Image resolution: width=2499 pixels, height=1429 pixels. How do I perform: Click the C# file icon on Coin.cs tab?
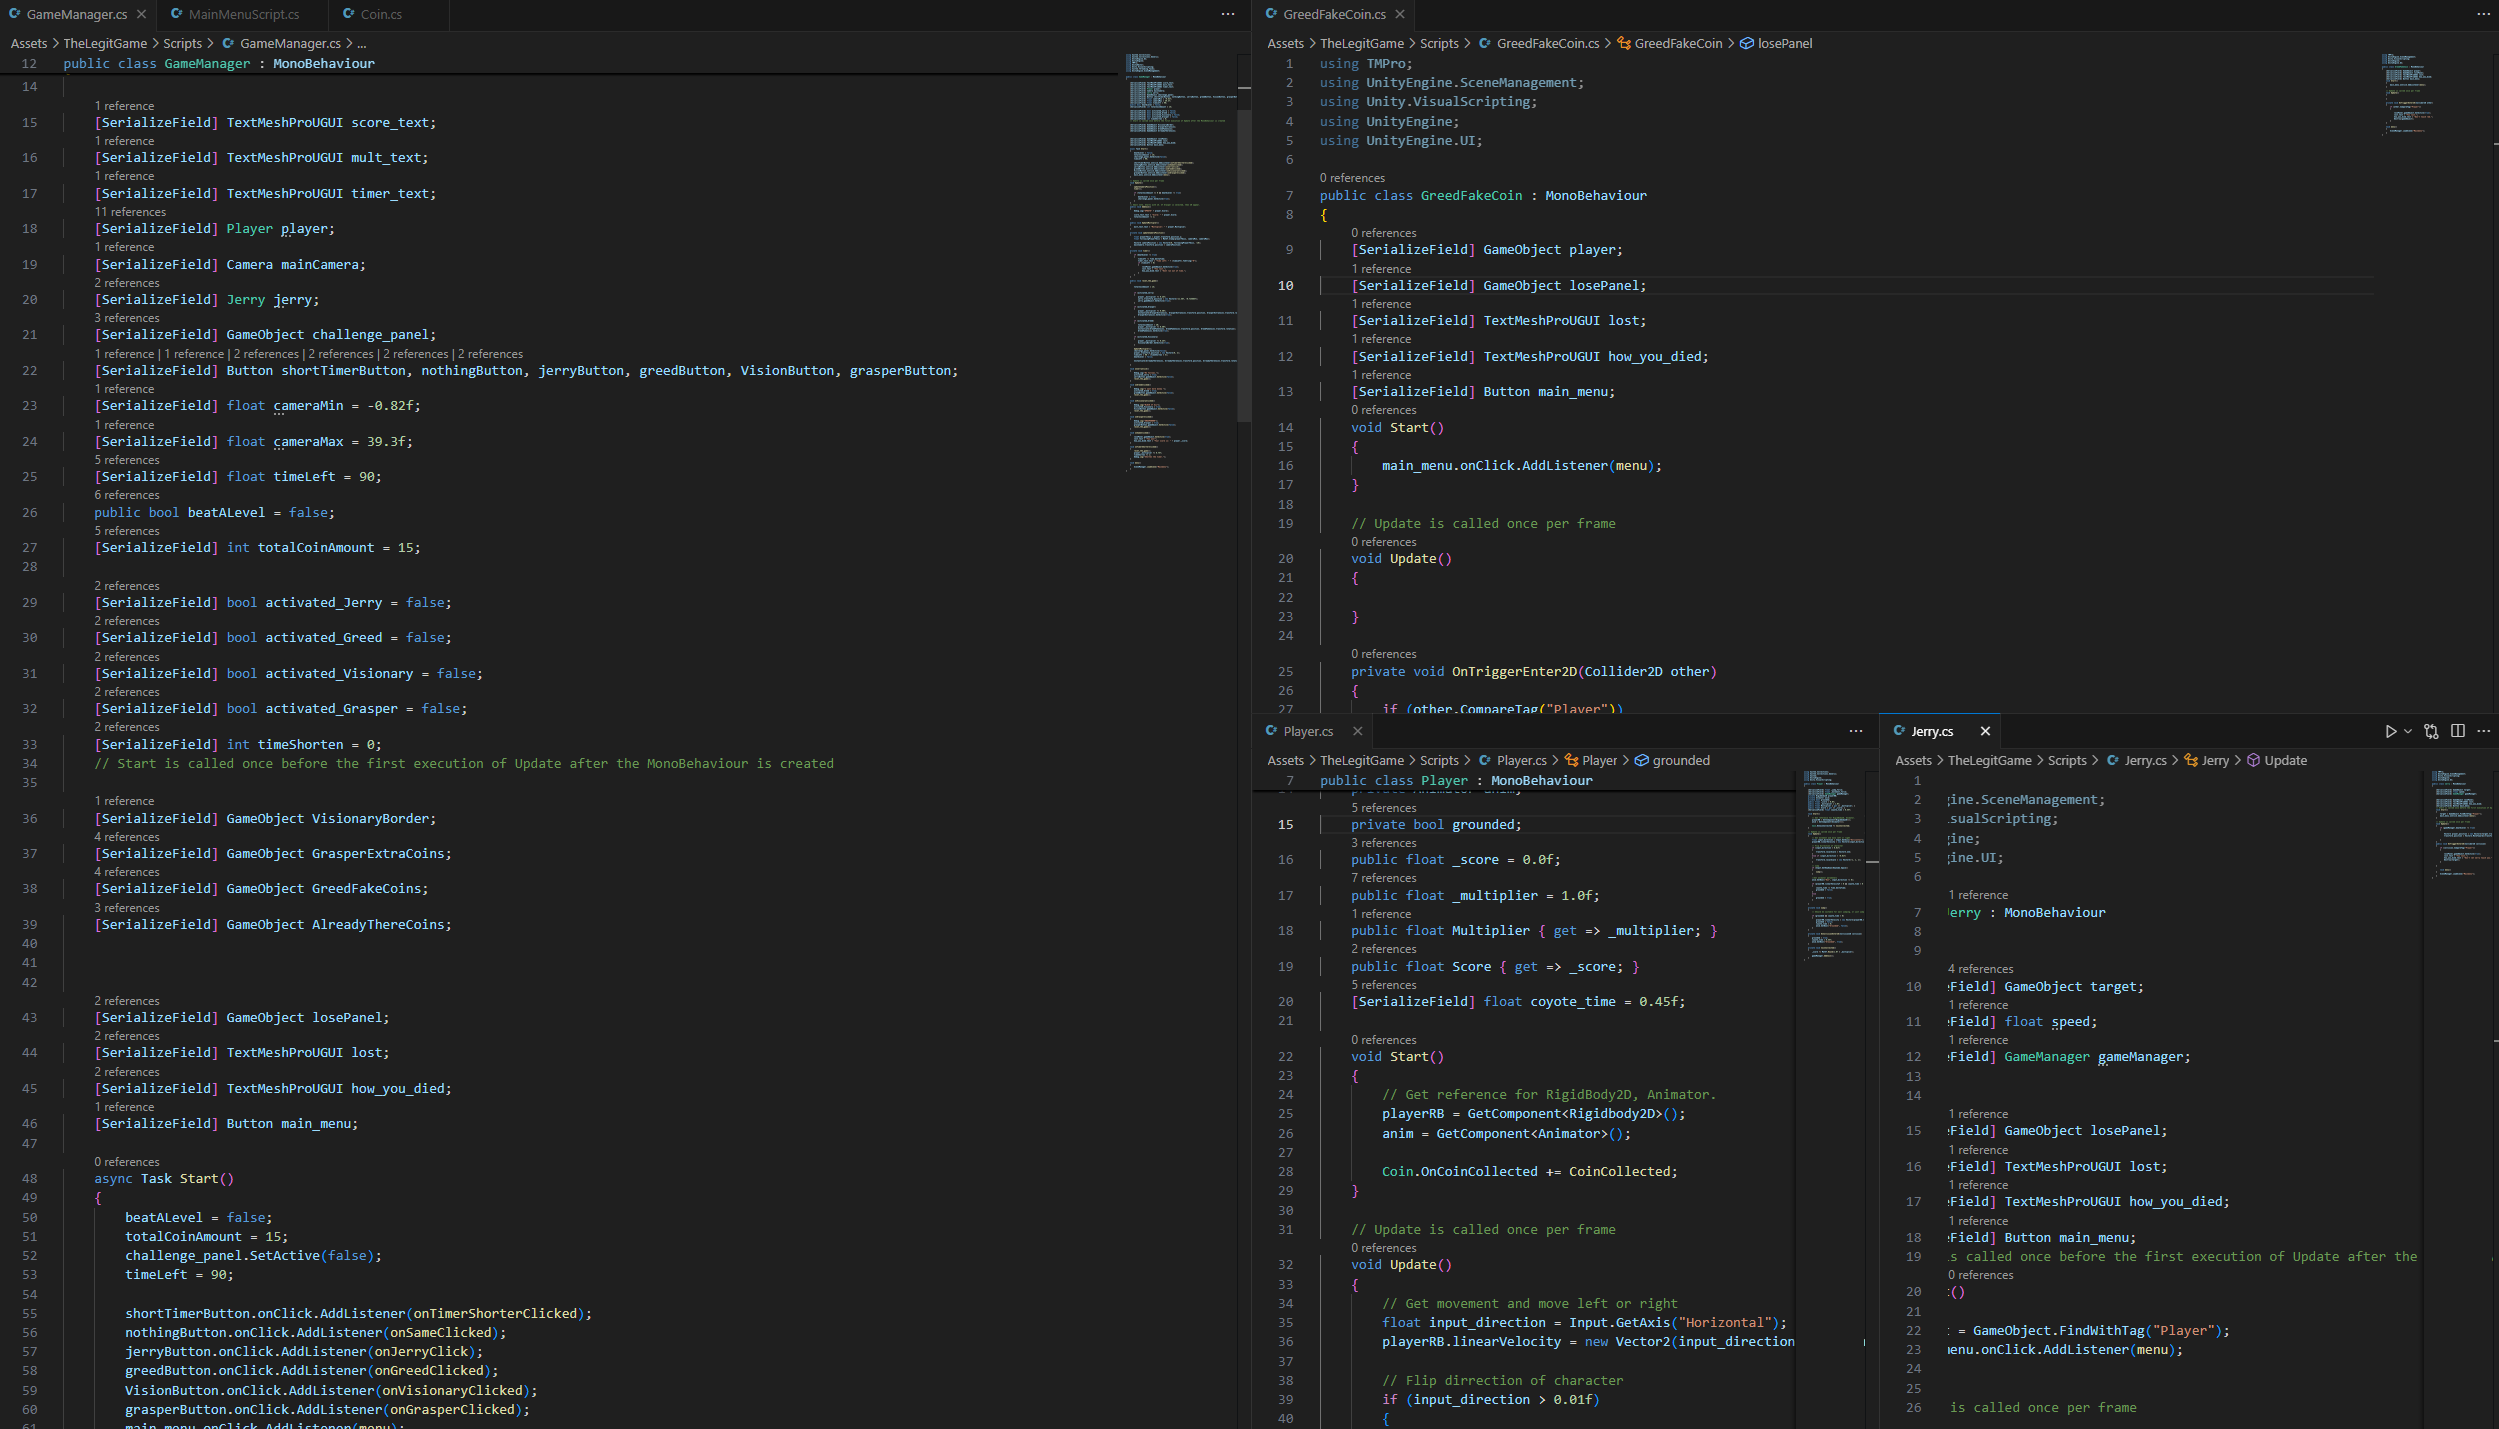(x=349, y=14)
